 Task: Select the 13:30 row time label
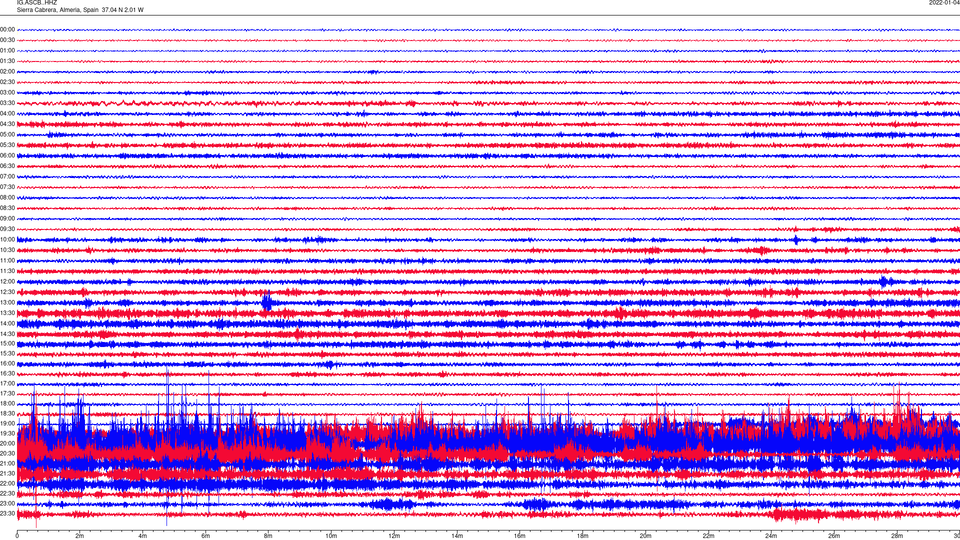(7, 313)
